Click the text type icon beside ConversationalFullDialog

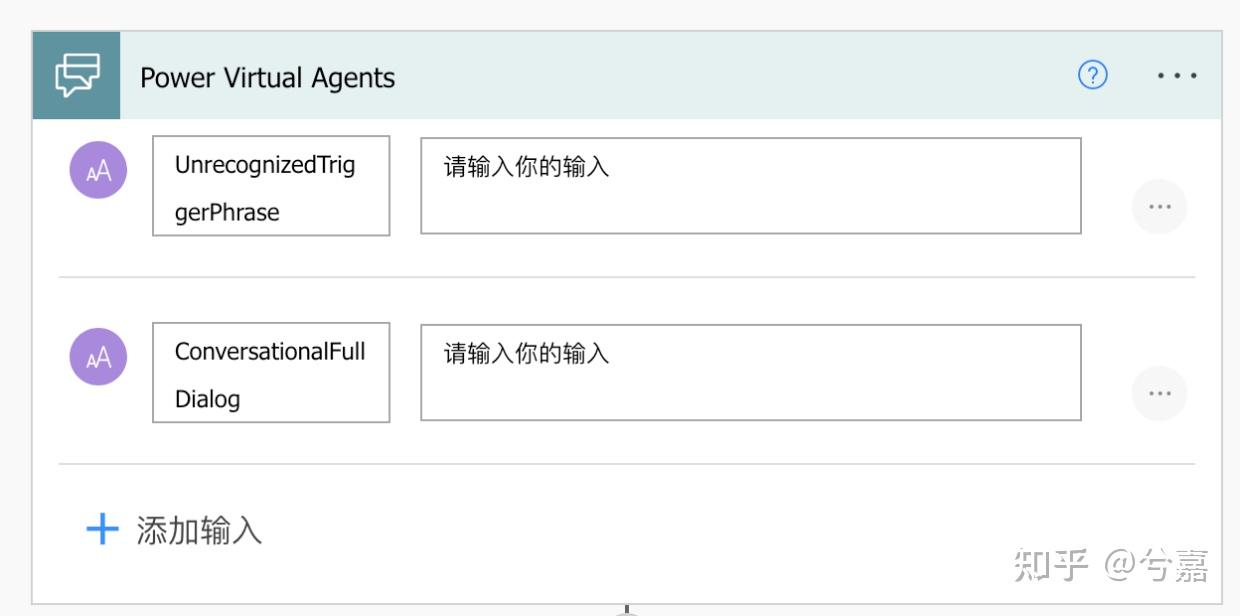(98, 357)
